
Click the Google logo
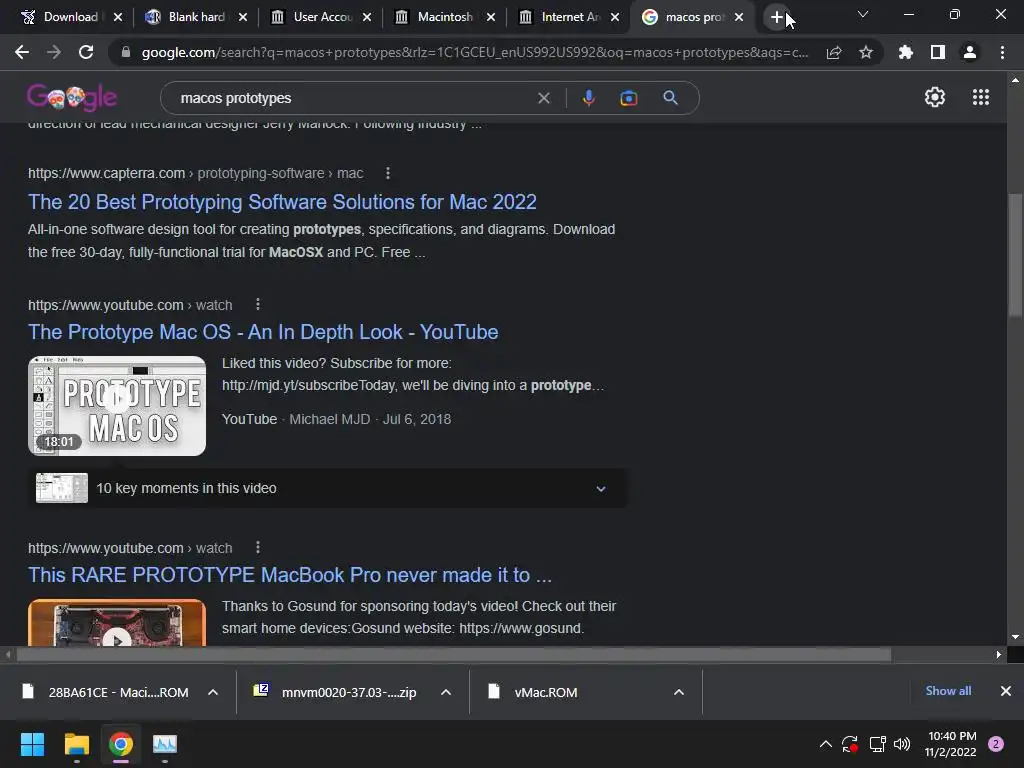[x=72, y=97]
